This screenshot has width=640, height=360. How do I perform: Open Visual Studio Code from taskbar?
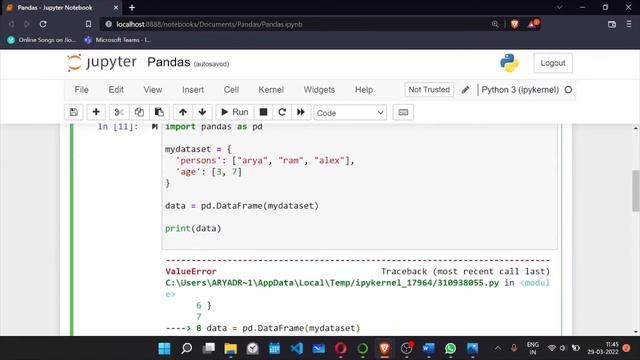click(297, 348)
